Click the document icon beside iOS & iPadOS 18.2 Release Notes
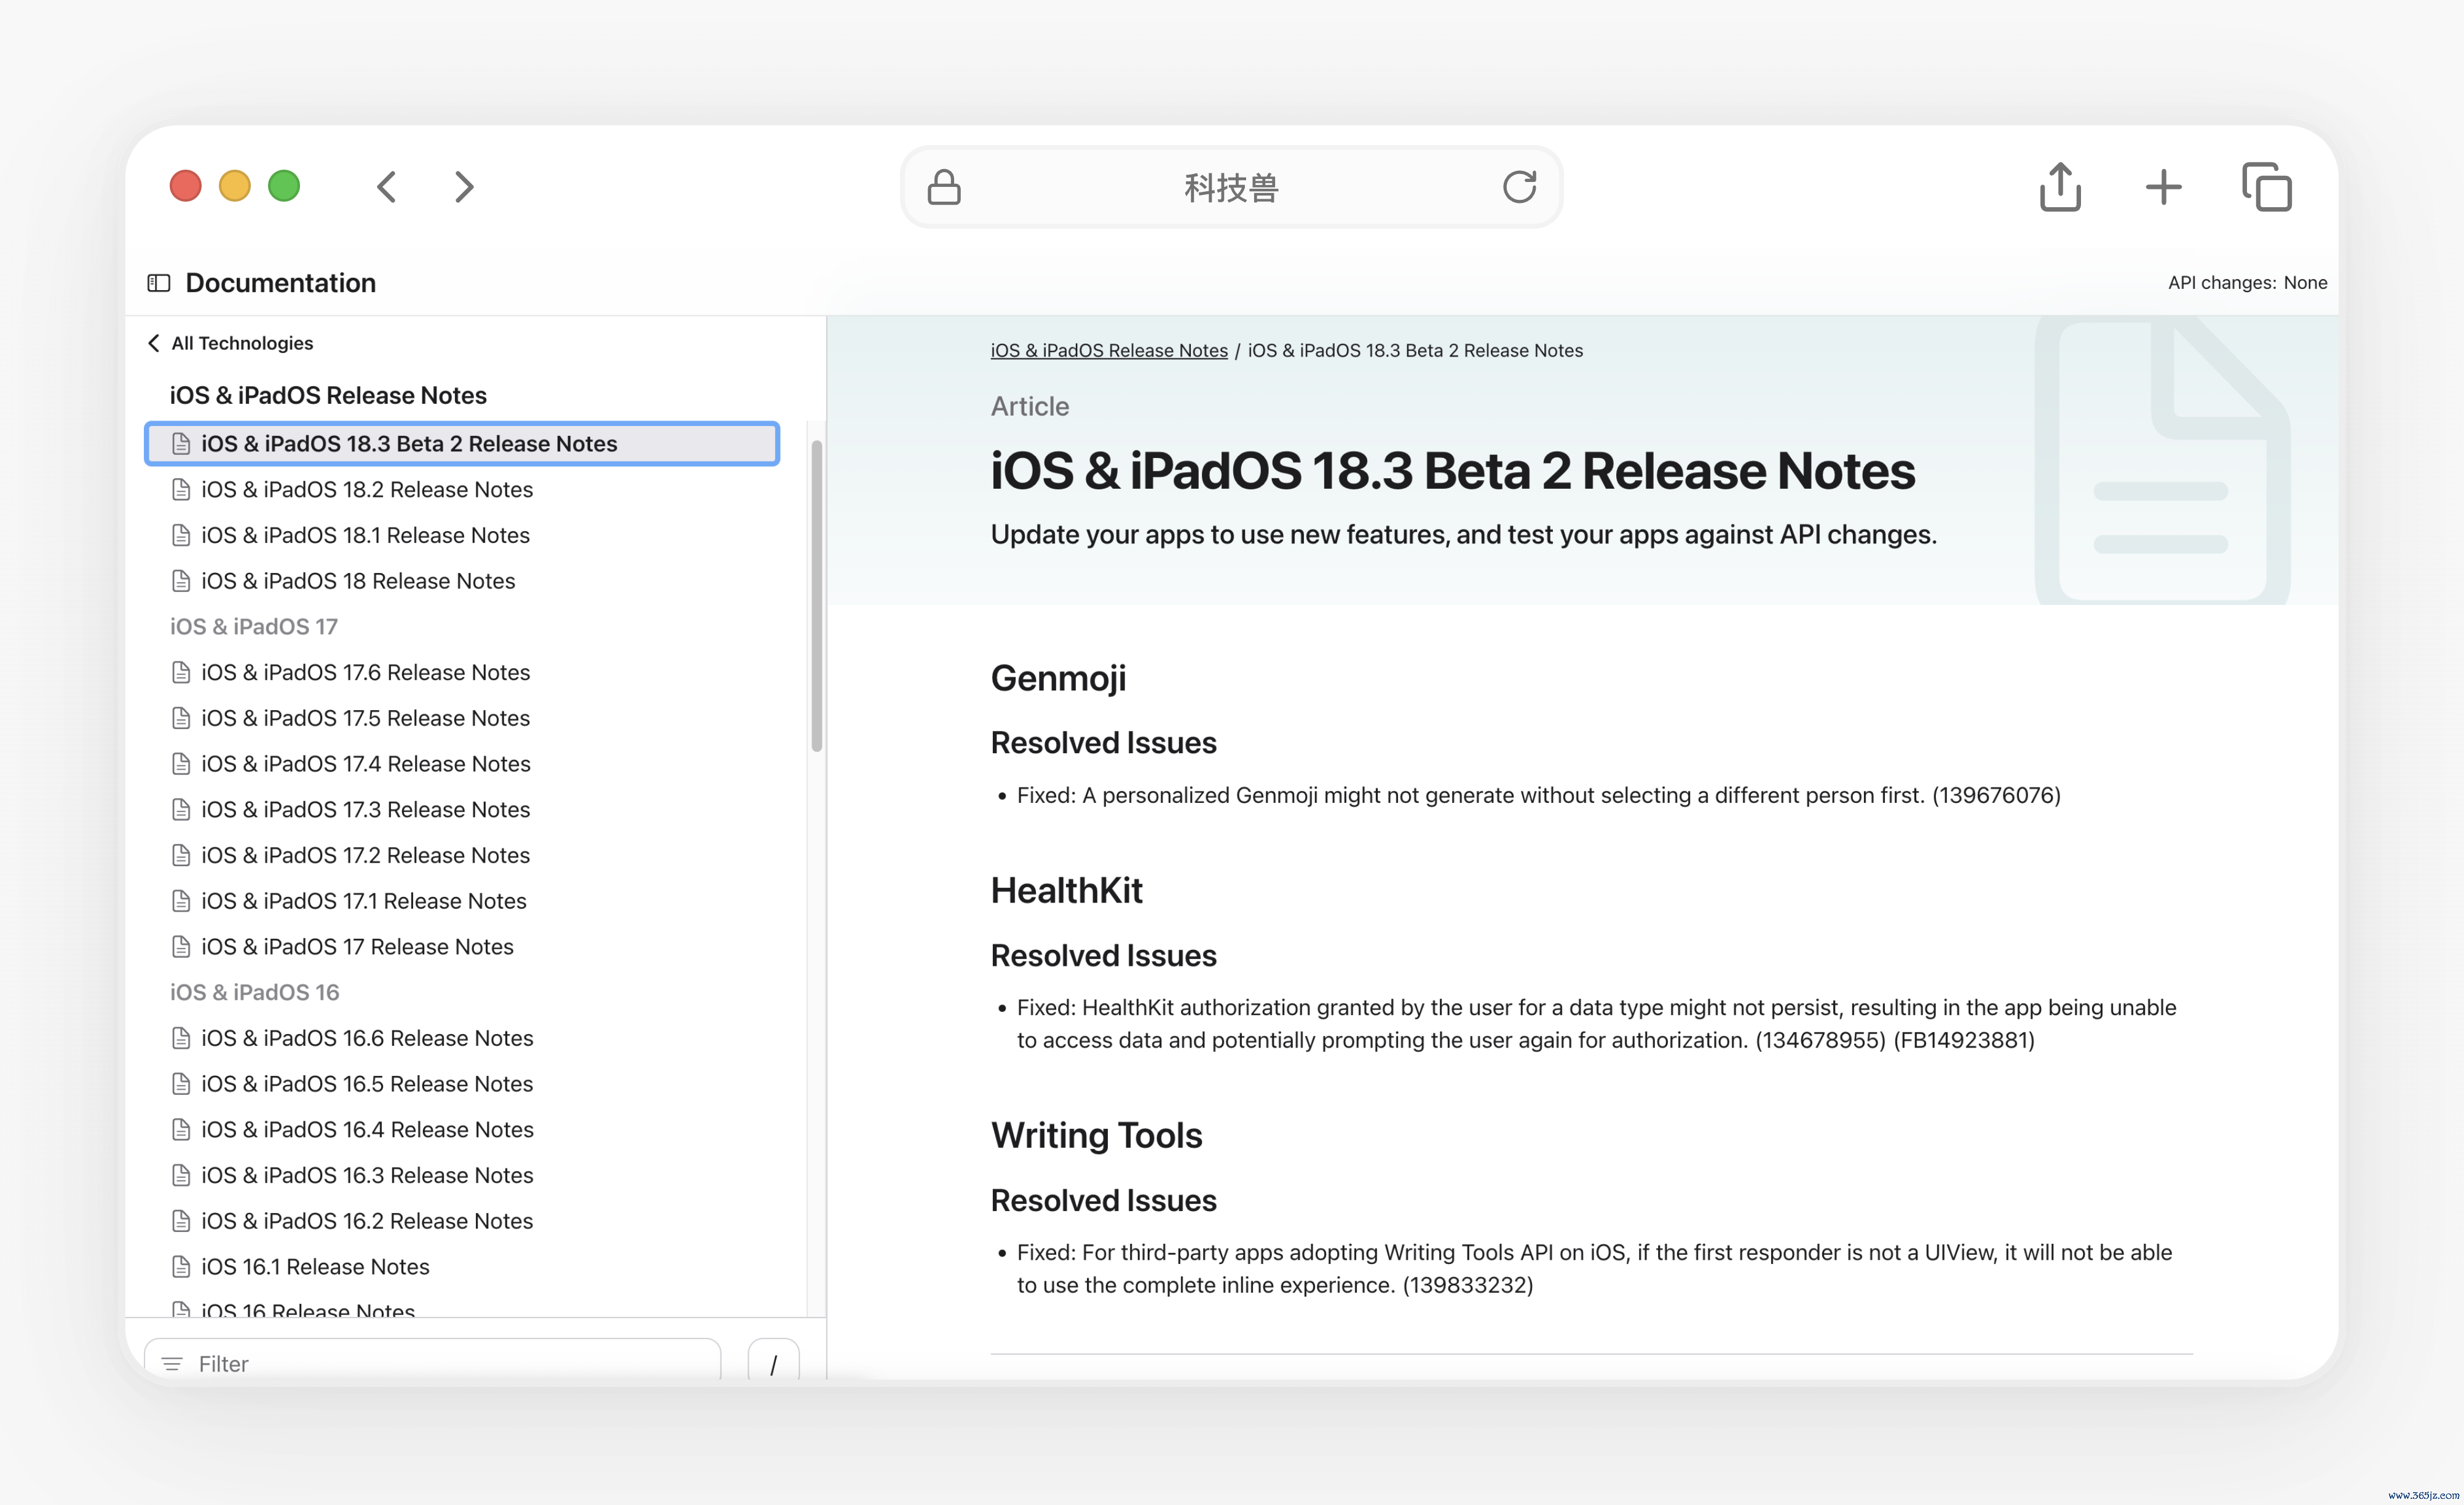Screen dimensions: 2464x1505 [181, 490]
